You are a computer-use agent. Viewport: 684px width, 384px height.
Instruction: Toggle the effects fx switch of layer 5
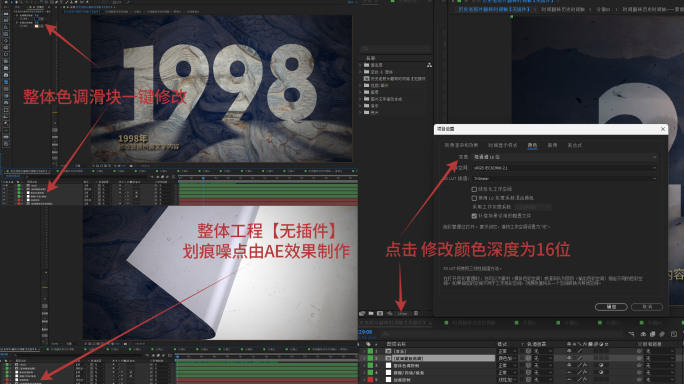(x=585, y=380)
